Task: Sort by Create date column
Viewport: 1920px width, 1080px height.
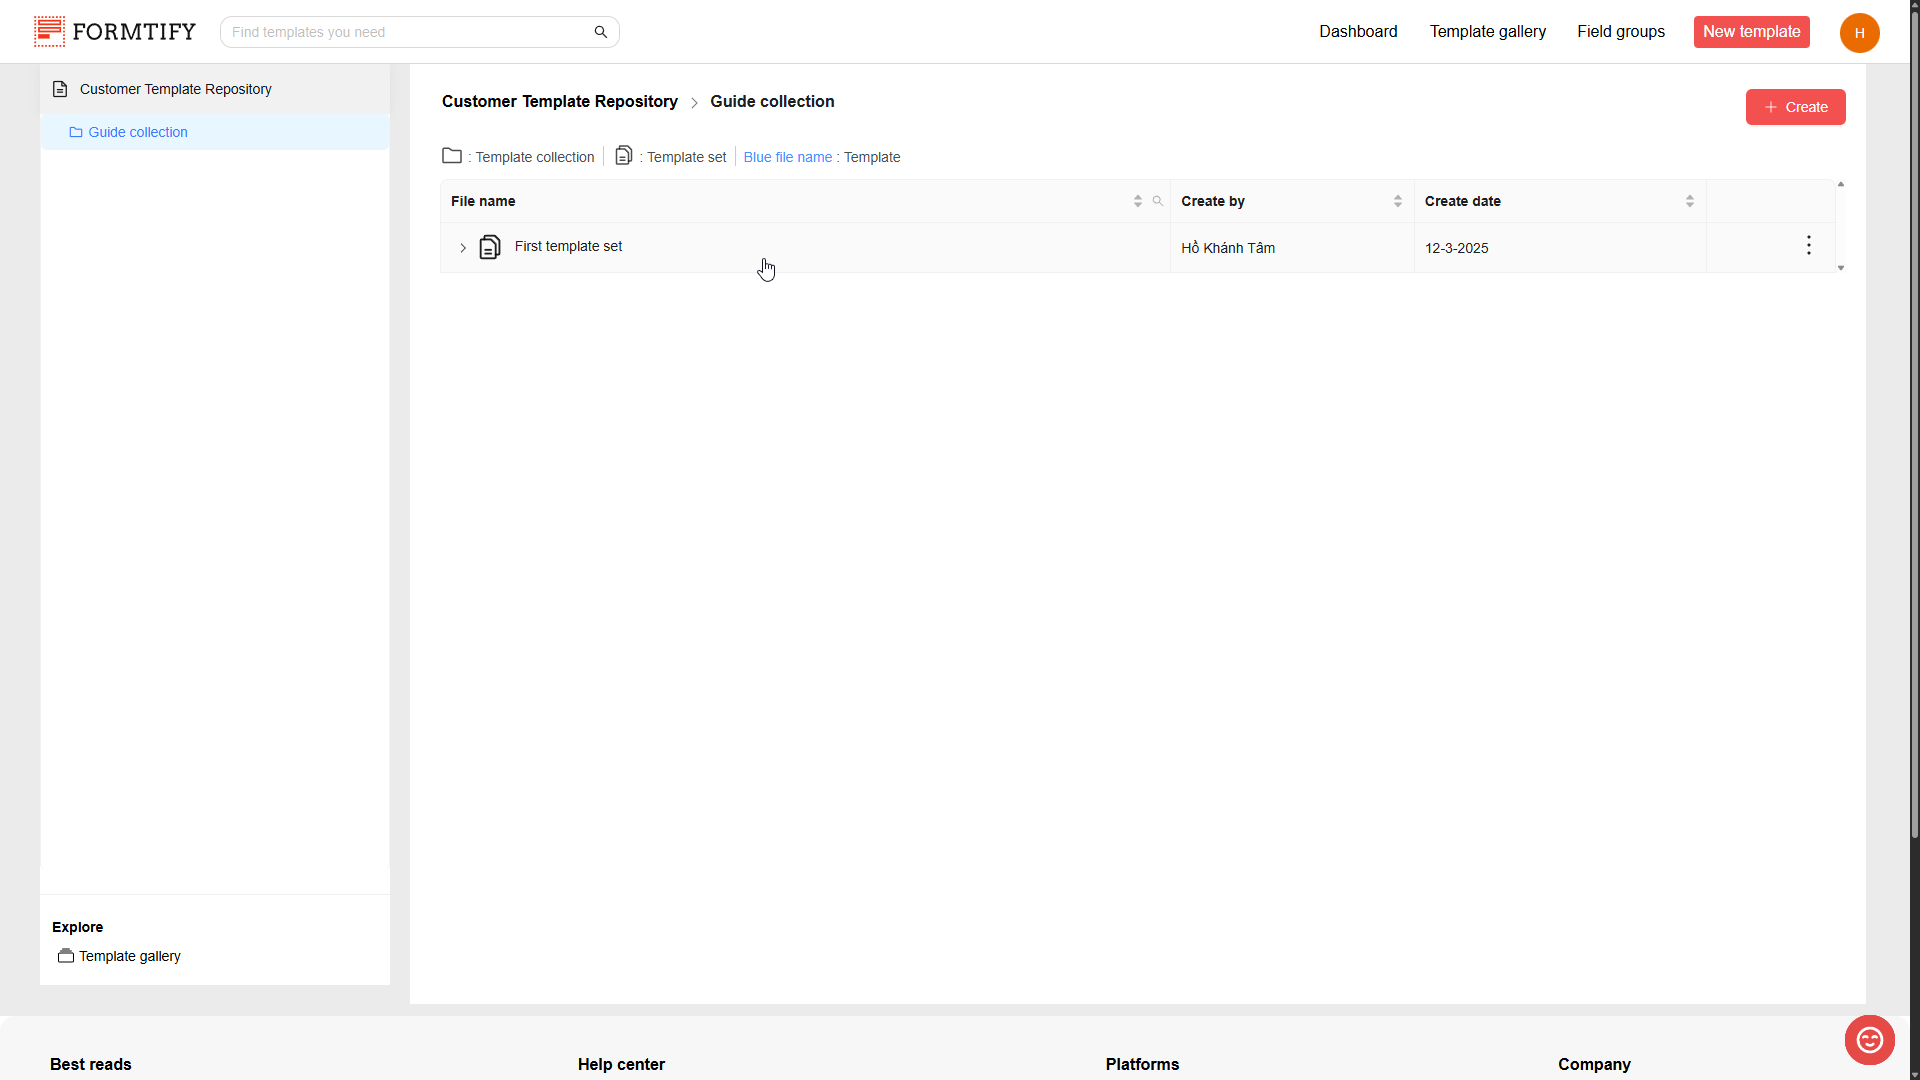Action: [1689, 201]
